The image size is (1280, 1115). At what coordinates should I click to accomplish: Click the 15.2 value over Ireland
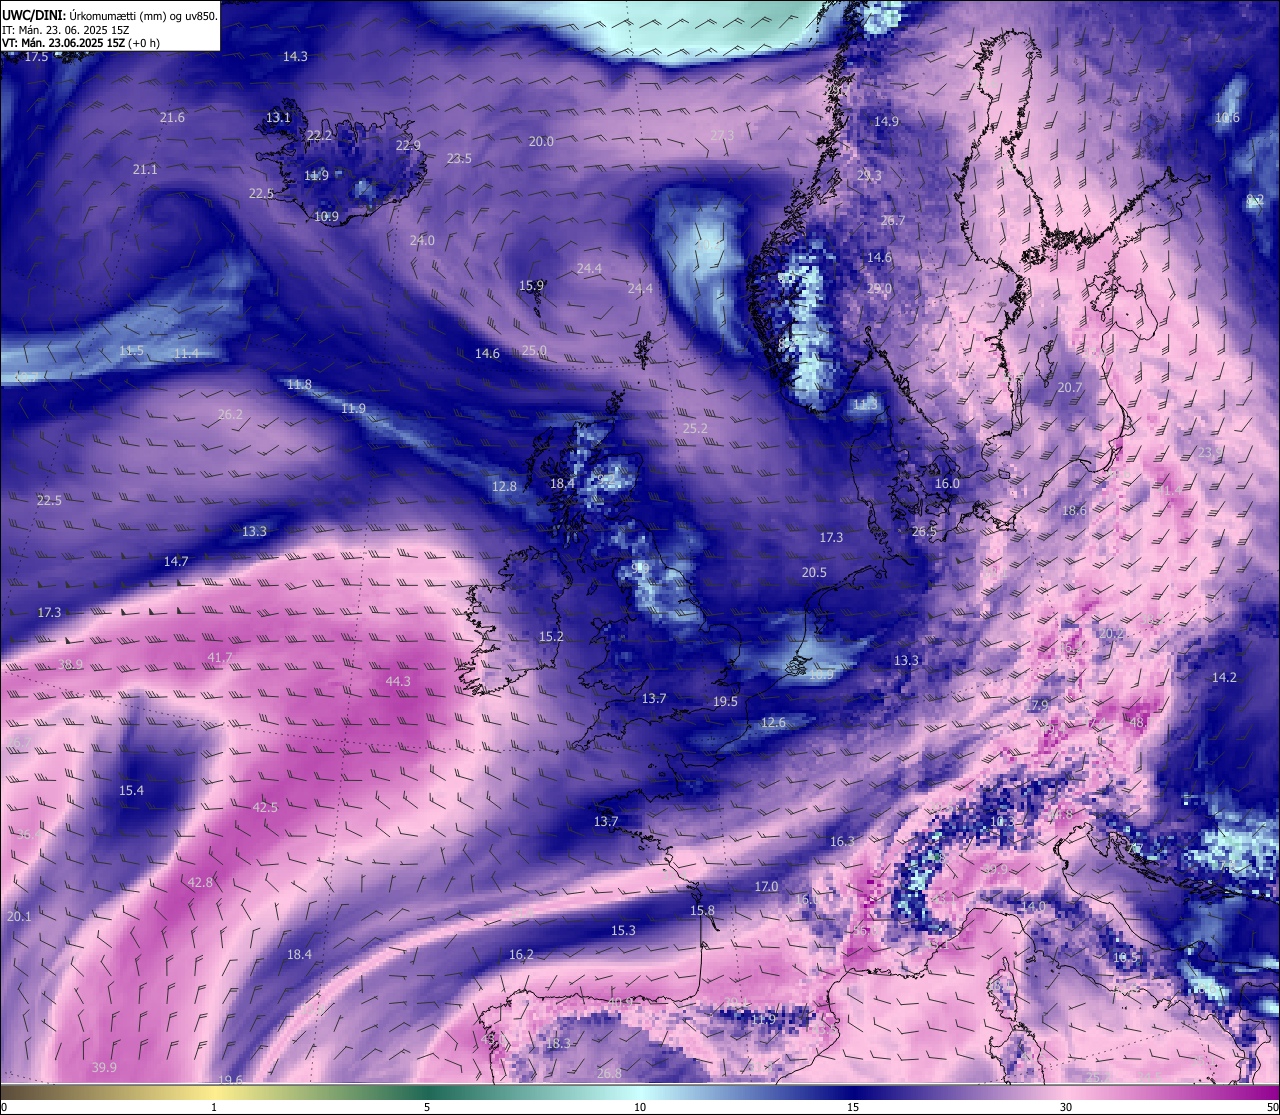(551, 636)
